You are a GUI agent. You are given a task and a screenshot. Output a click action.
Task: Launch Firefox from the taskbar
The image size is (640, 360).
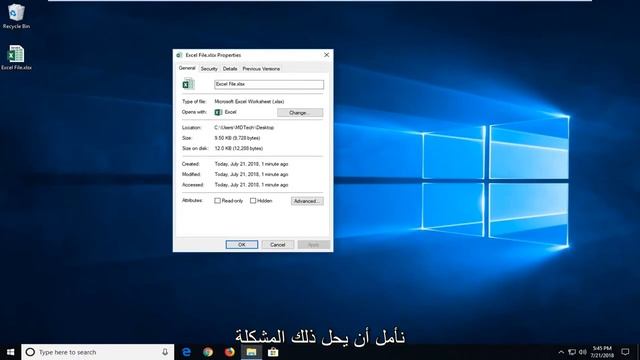pos(230,352)
